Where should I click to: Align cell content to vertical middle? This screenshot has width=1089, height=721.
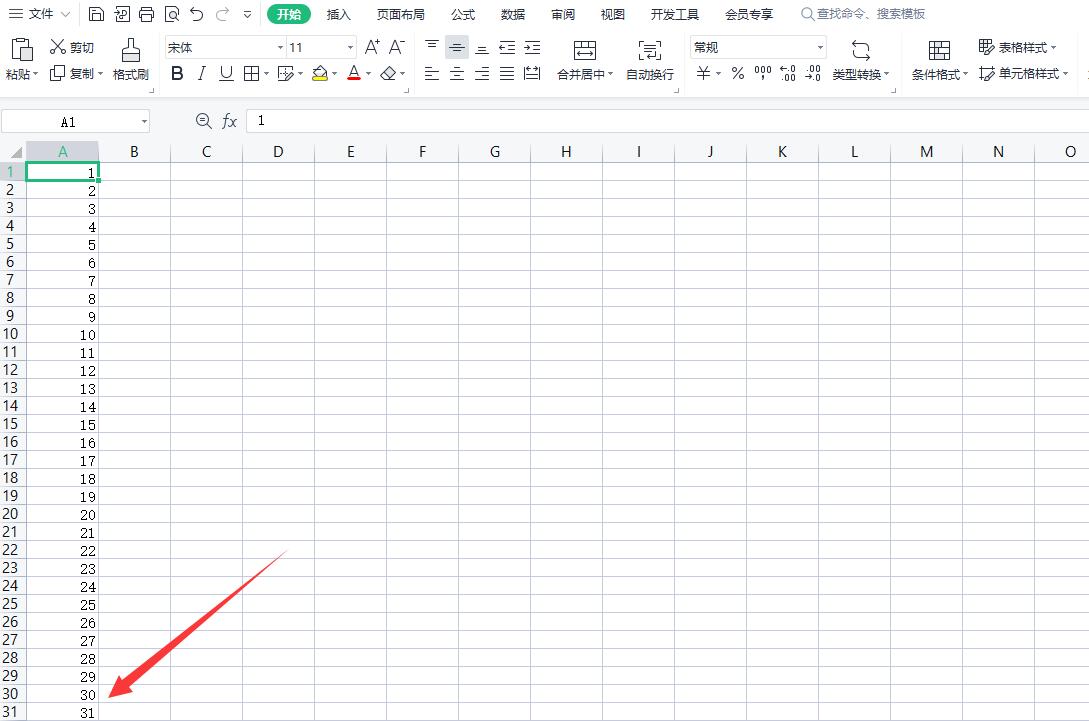click(x=456, y=47)
